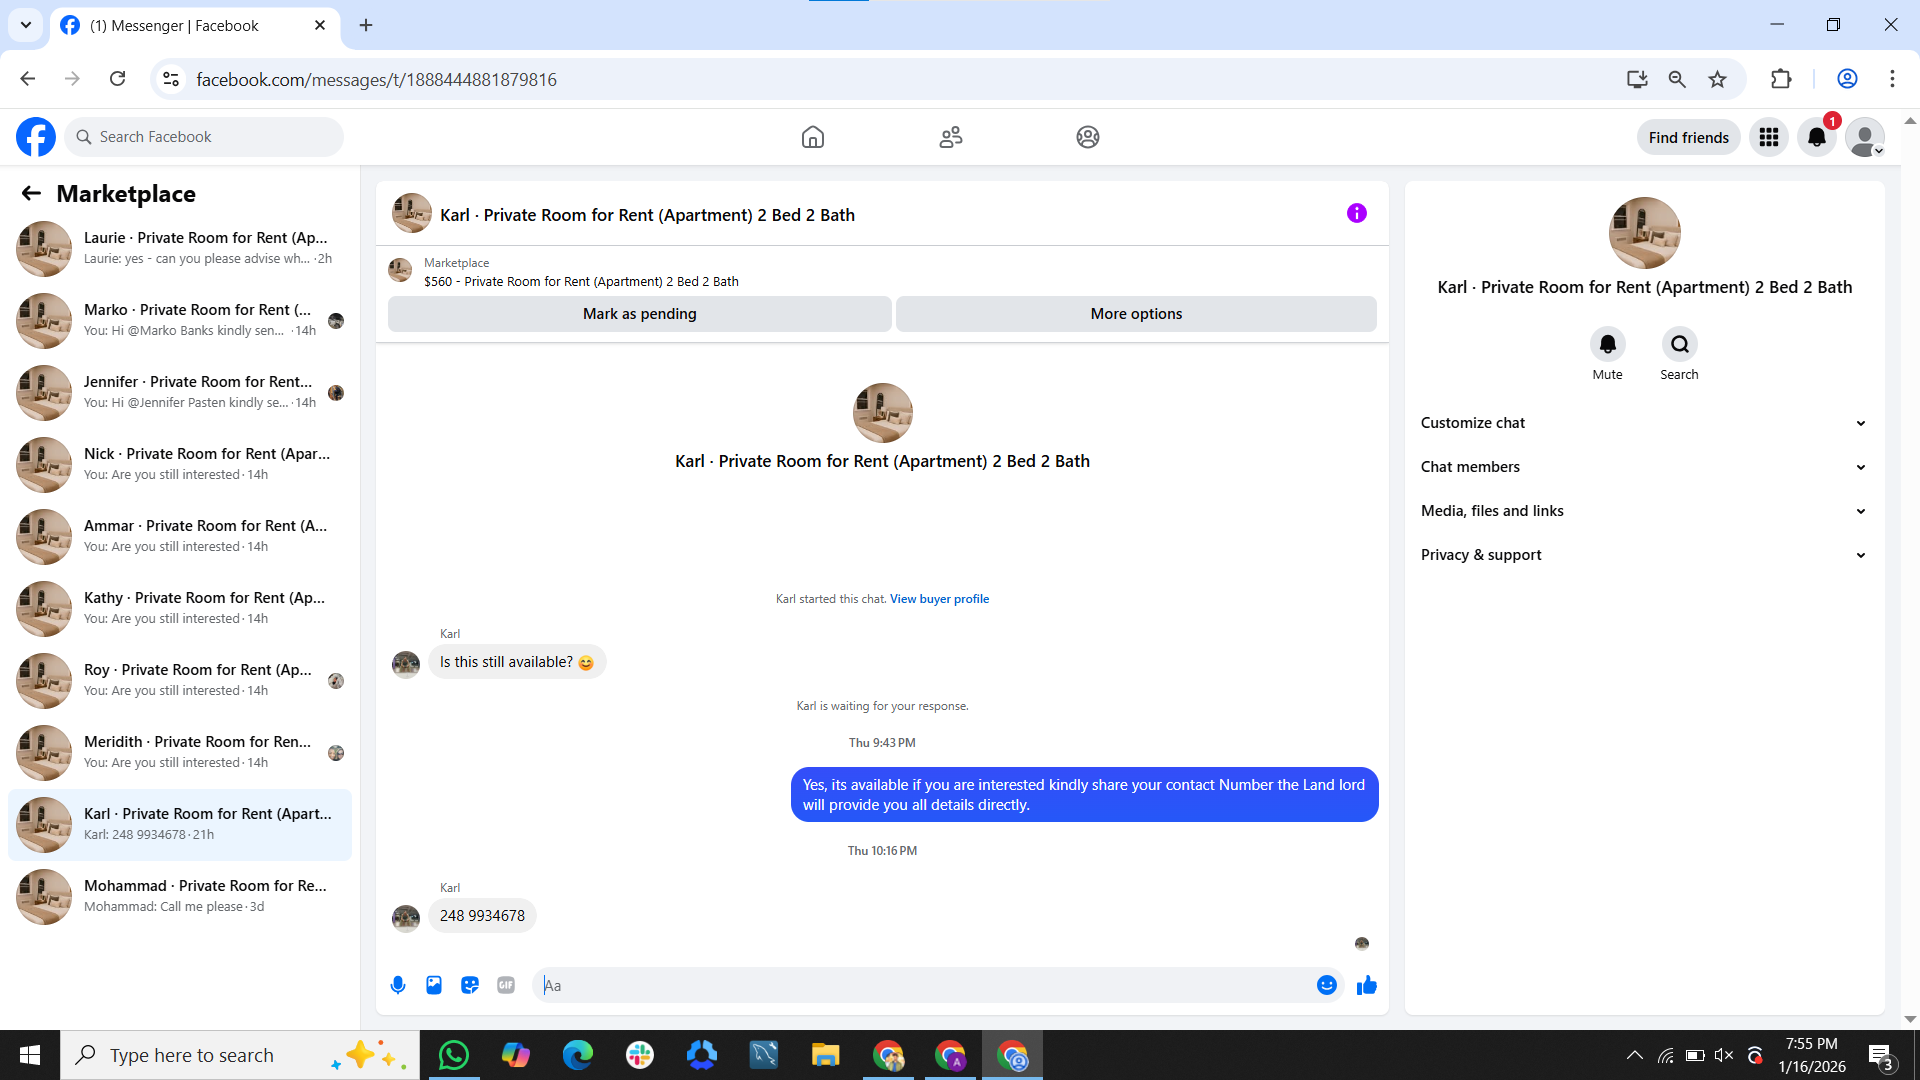Open WhatsApp from the taskbar
The width and height of the screenshot is (1920, 1080).
[454, 1055]
